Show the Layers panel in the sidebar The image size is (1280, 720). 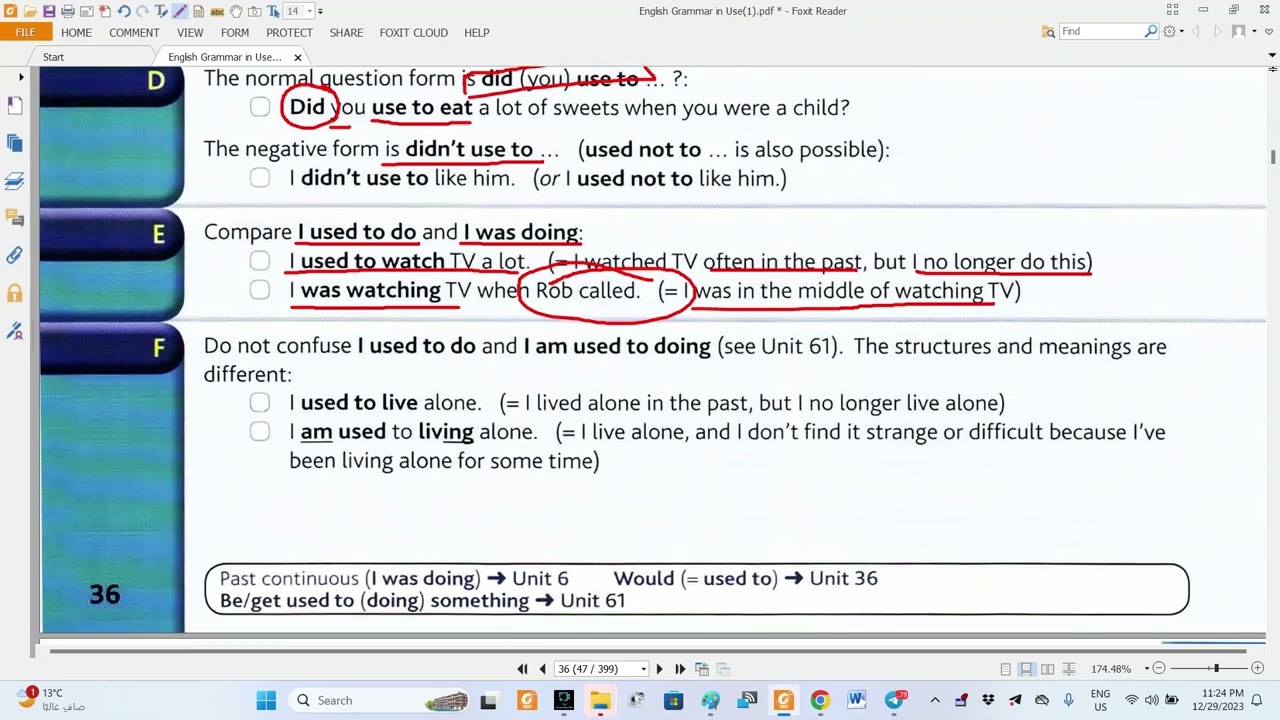tap(14, 181)
